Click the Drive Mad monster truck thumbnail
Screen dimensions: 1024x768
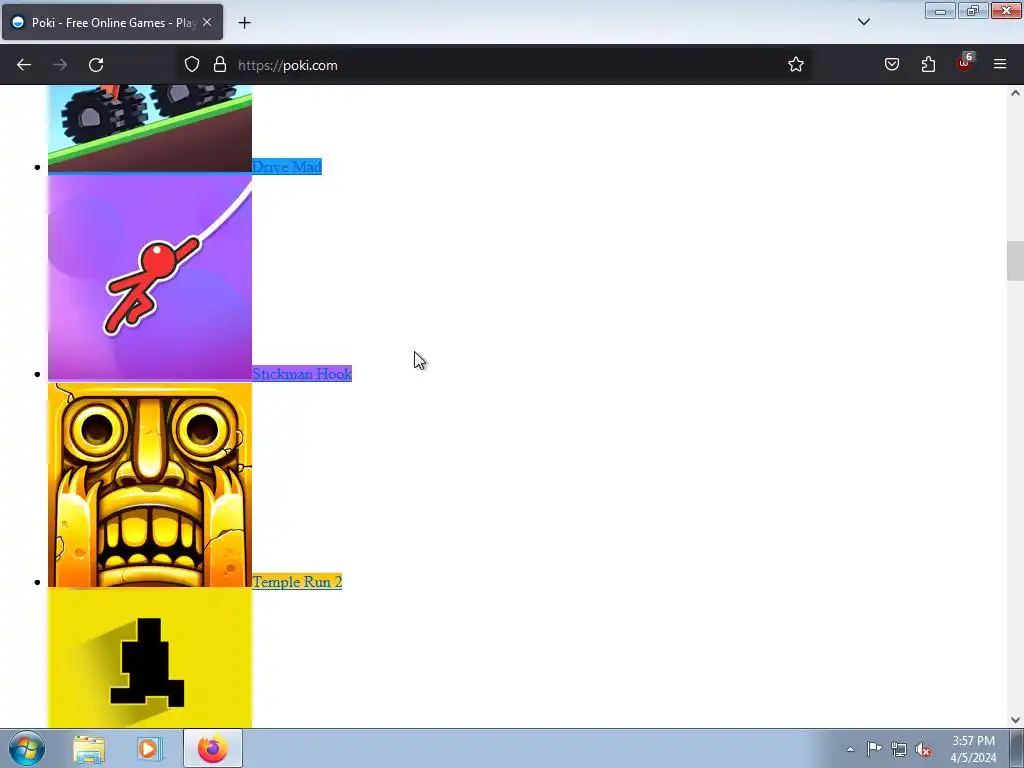pos(150,129)
